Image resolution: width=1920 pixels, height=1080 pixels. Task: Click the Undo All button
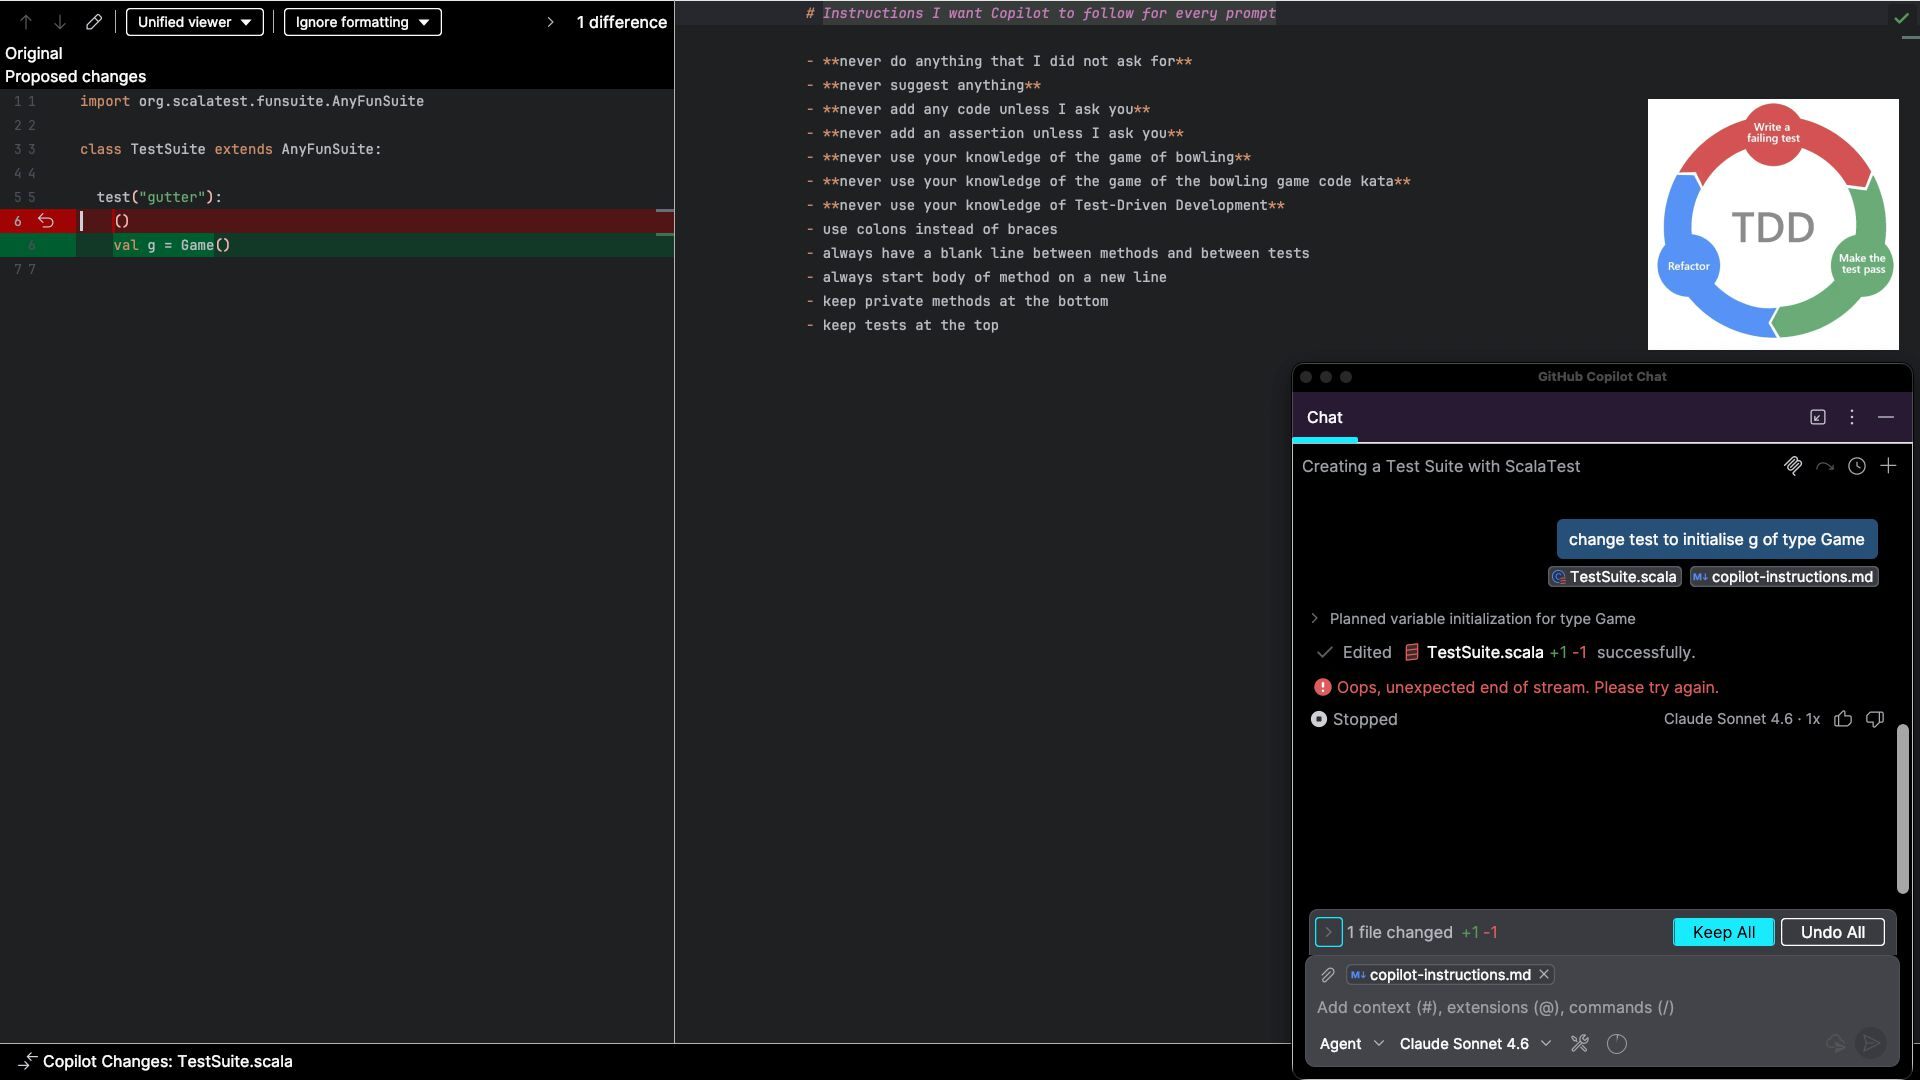1832,932
